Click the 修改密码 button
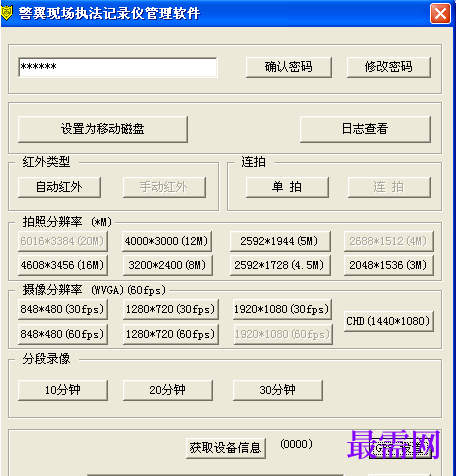 (389, 67)
